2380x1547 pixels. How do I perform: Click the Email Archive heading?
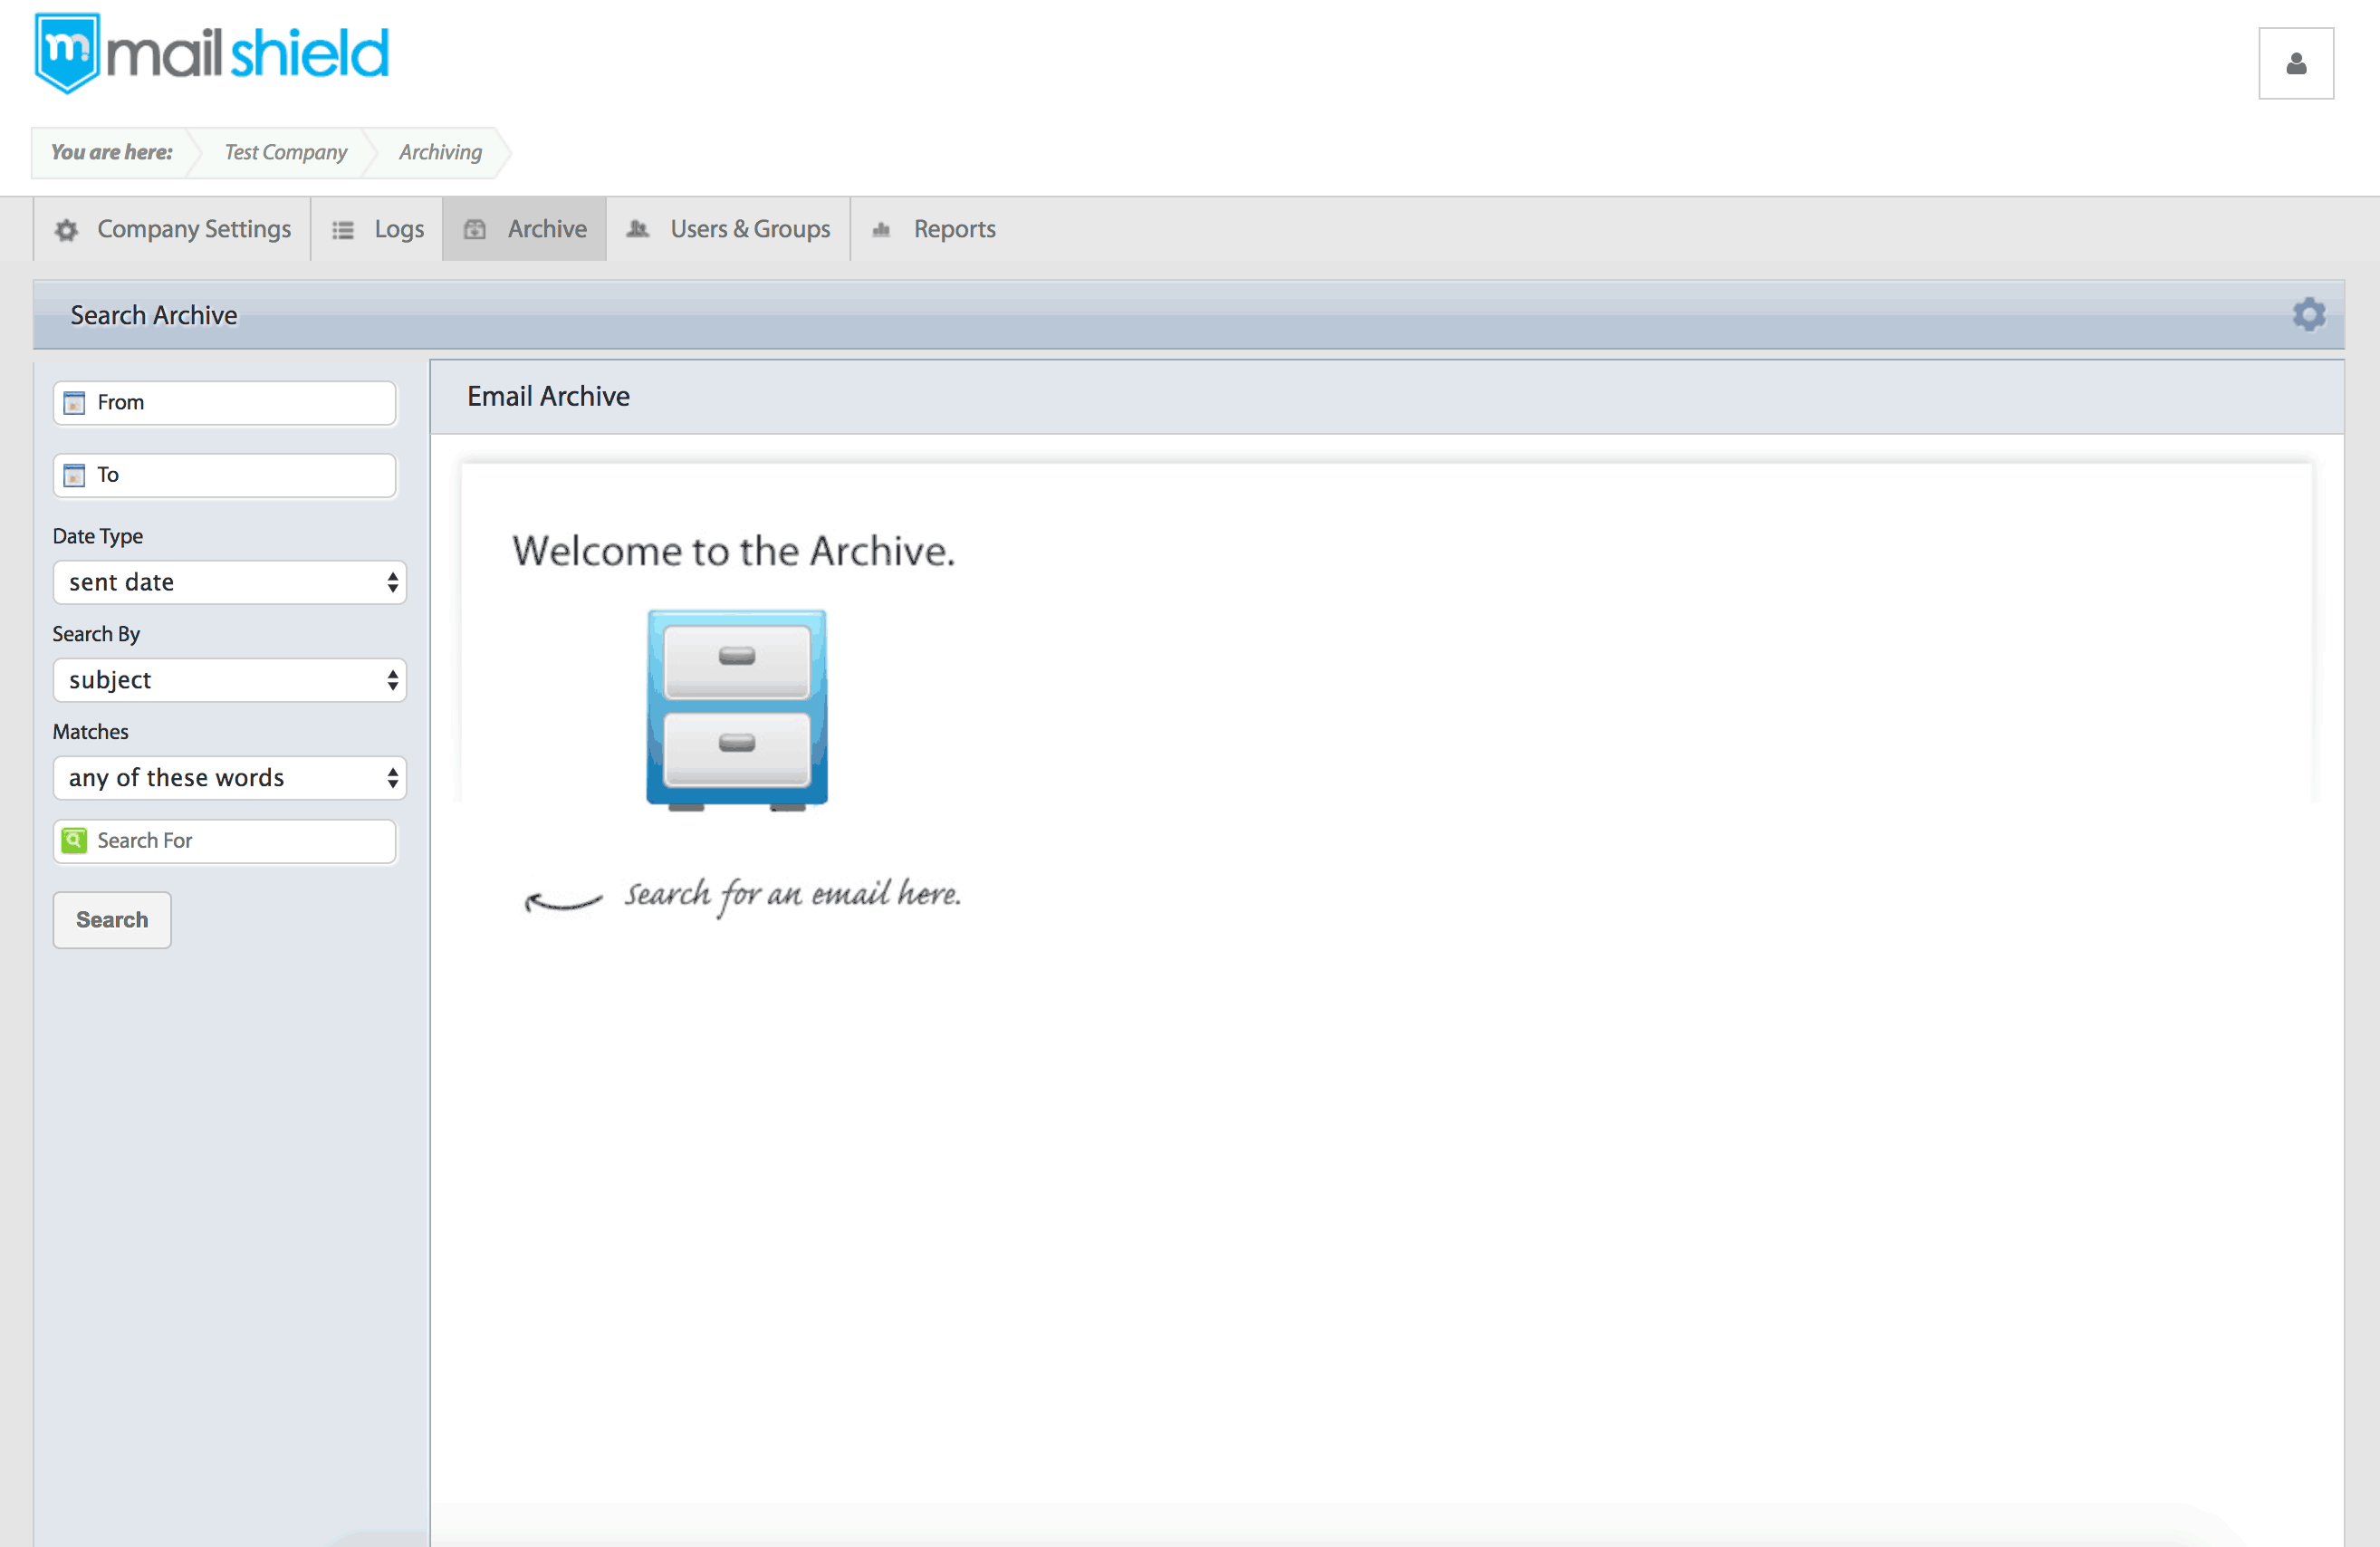point(549,397)
